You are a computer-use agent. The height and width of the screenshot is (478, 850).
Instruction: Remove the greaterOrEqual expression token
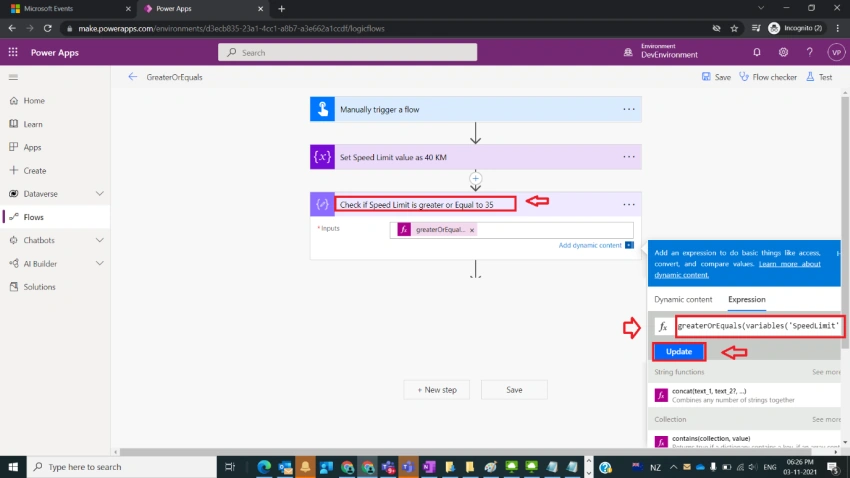(x=472, y=230)
